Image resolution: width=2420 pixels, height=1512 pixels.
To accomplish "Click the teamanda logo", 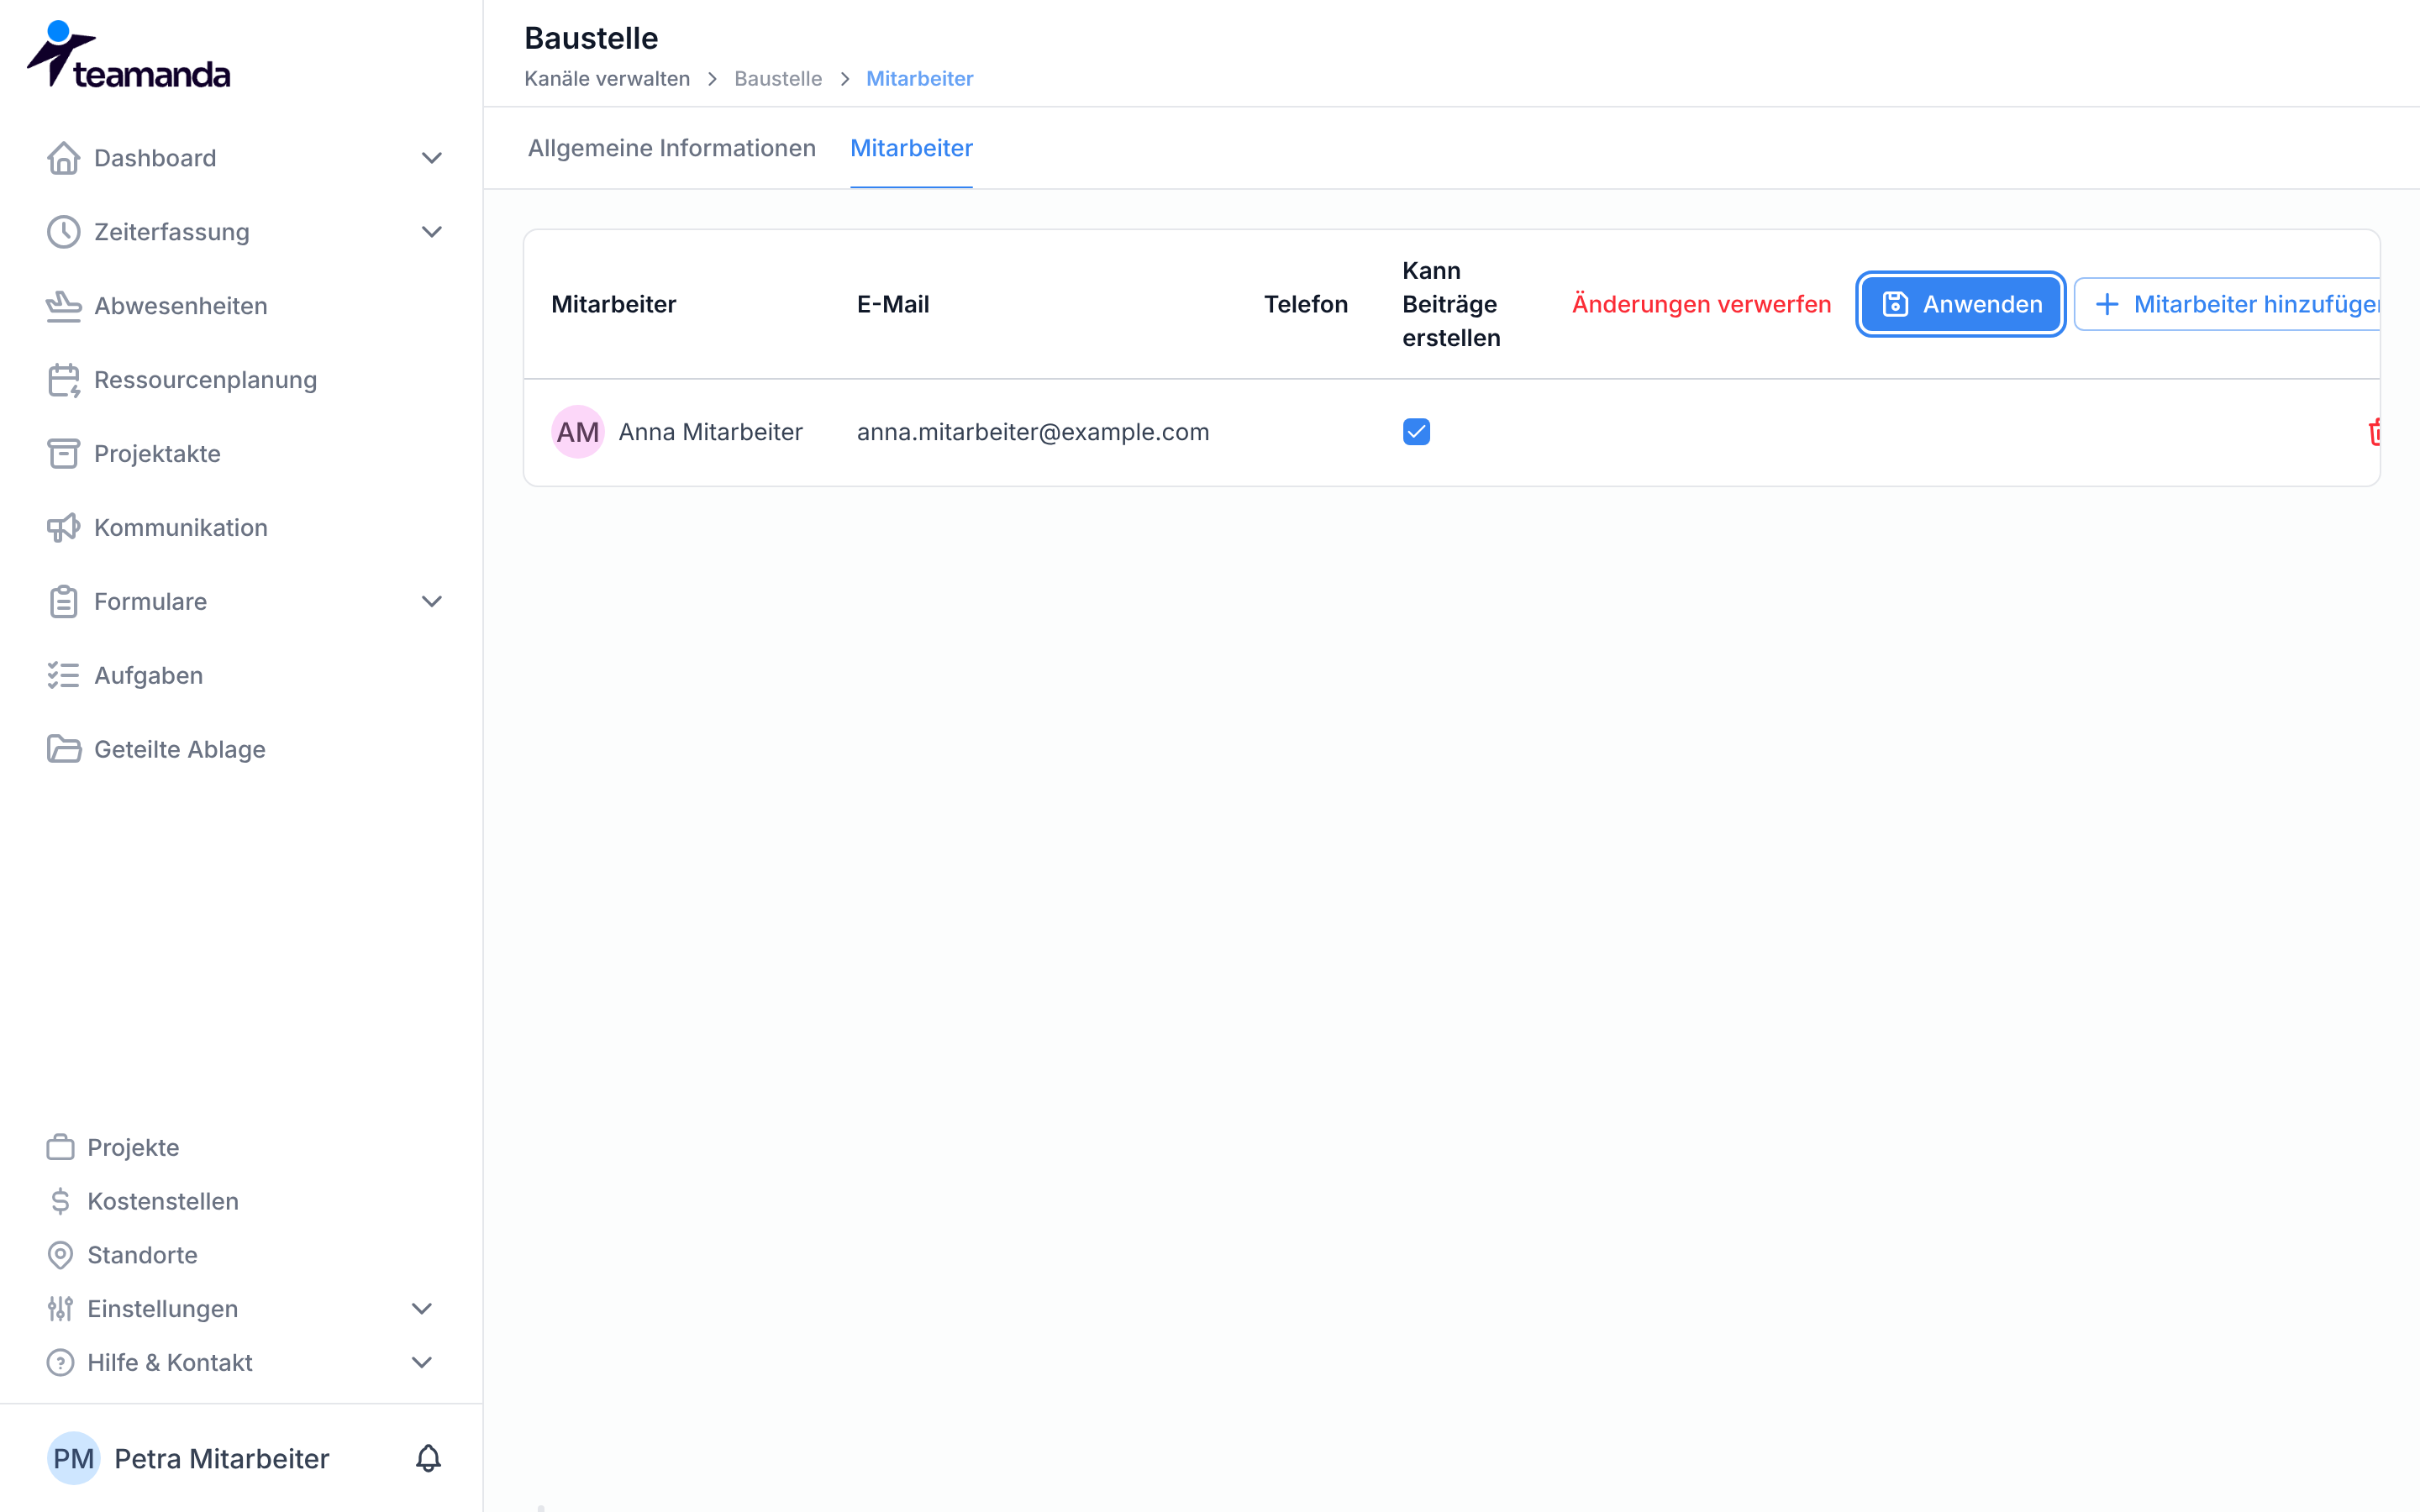I will pos(128,55).
